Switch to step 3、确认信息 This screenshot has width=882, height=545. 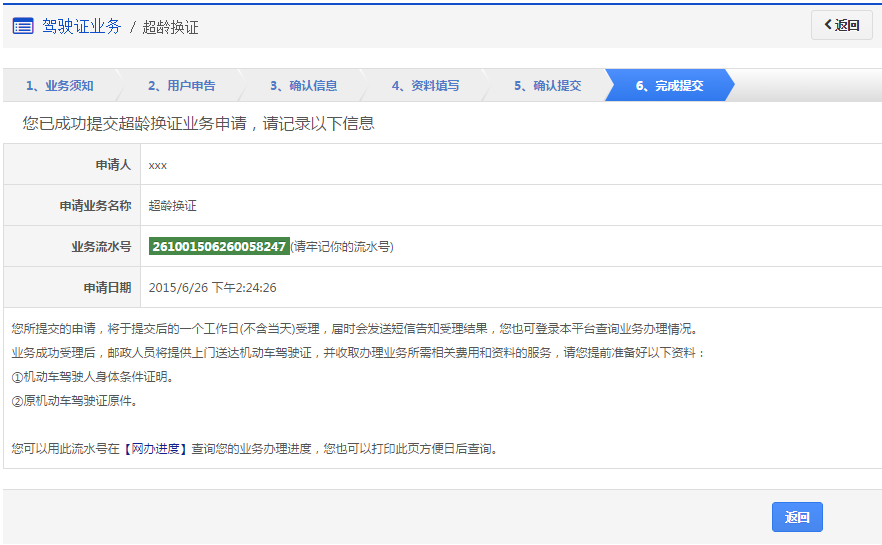point(303,86)
